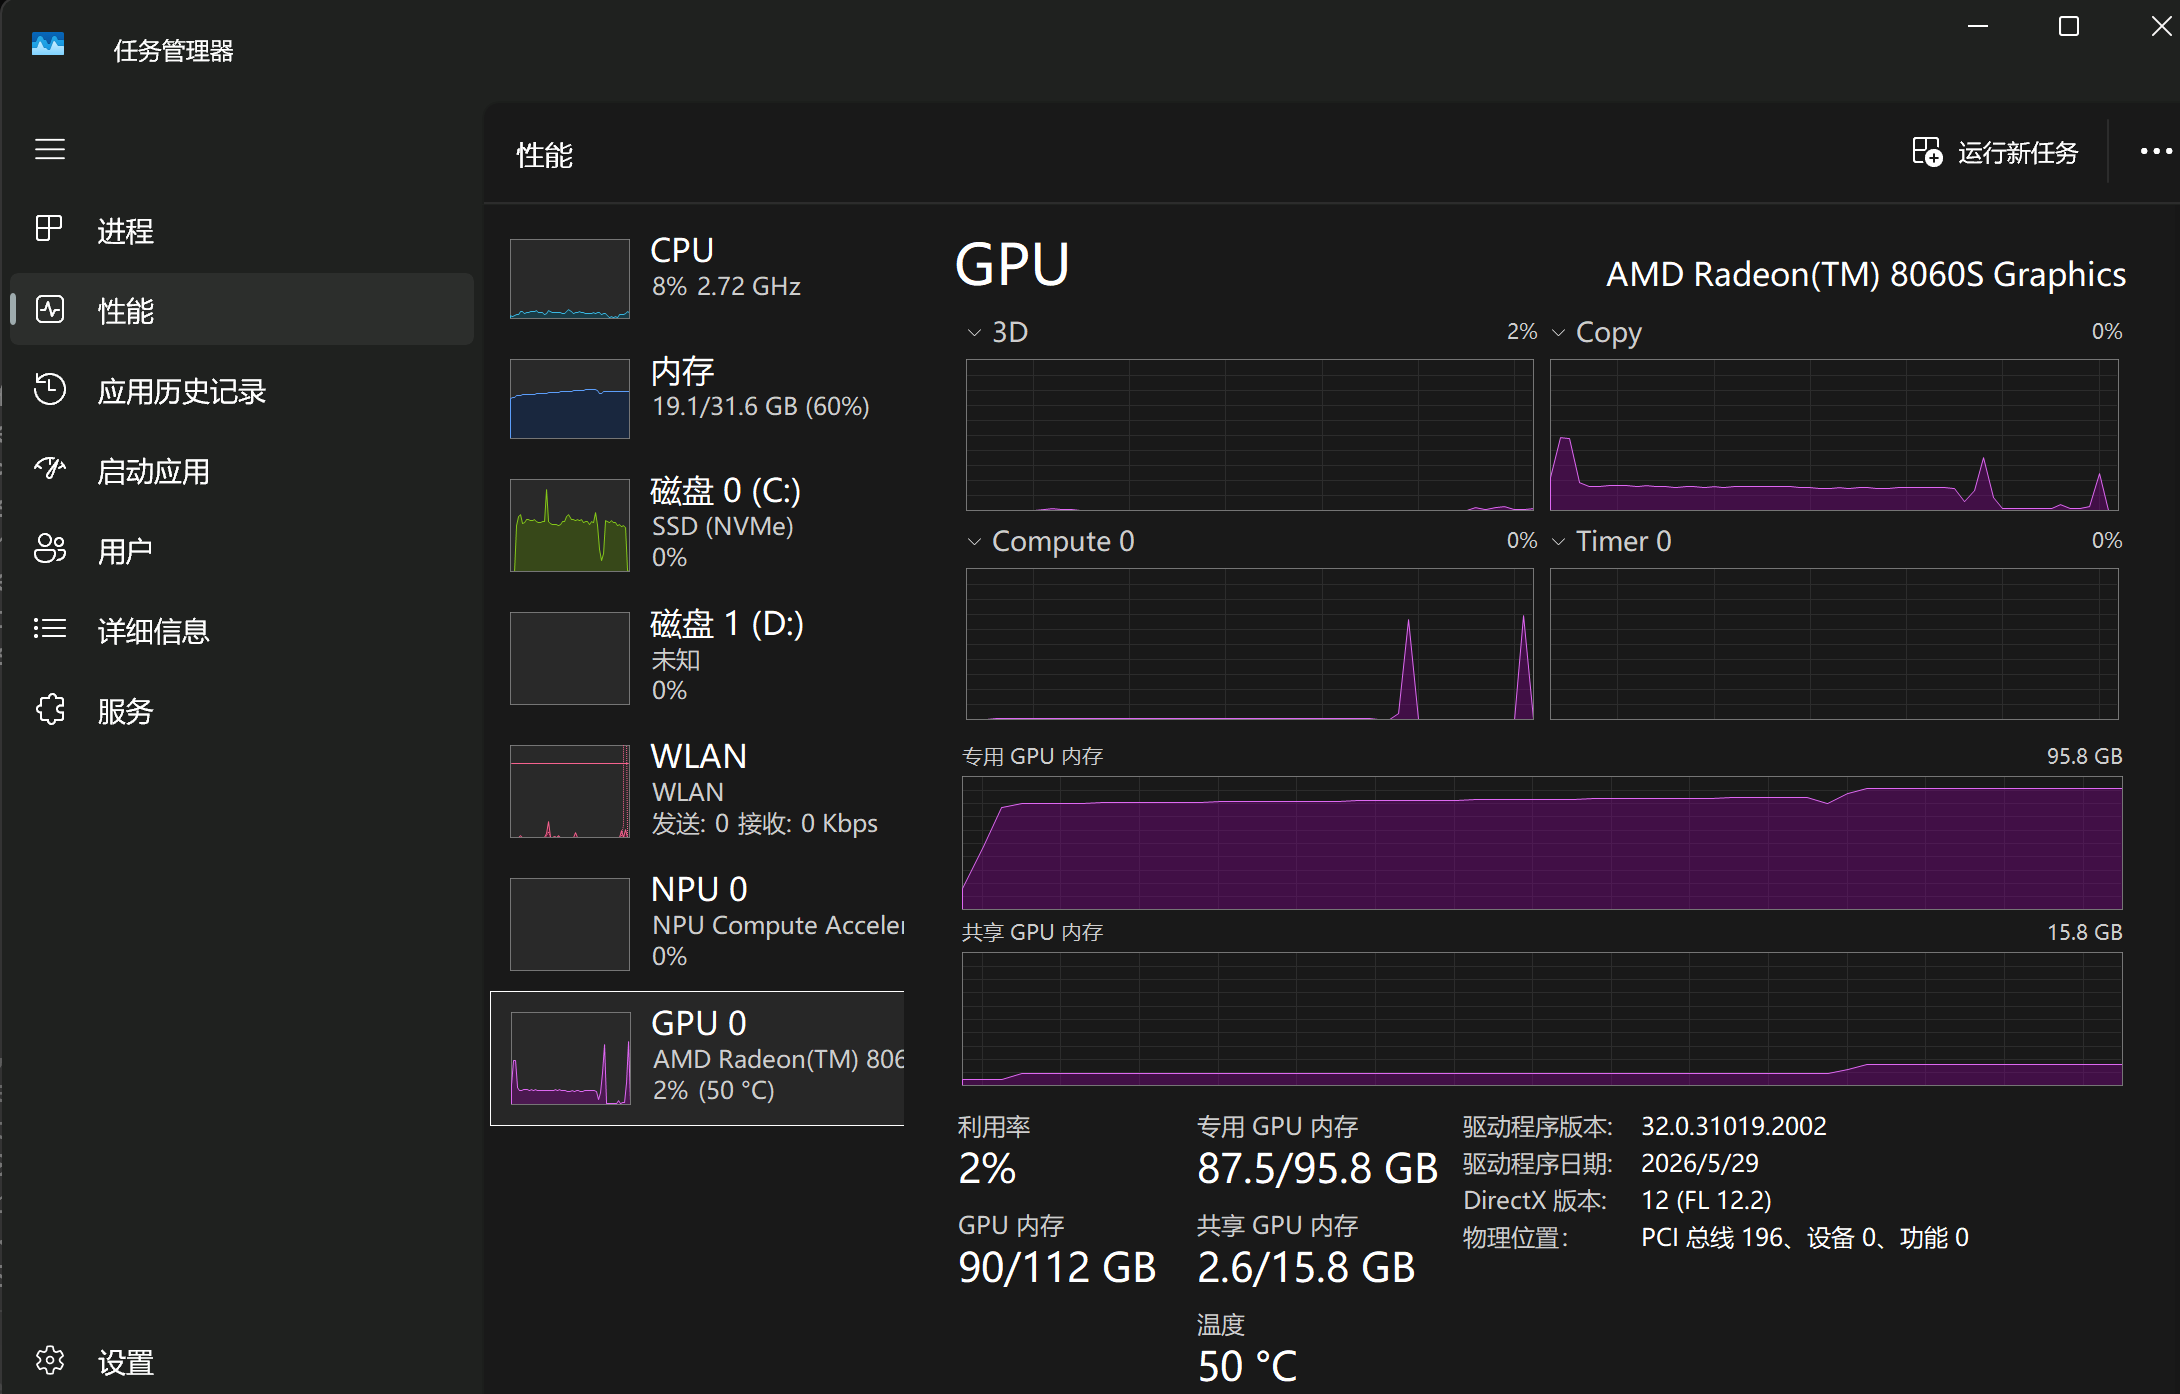The width and height of the screenshot is (2180, 1394).
Task: Select the WLAN network entry
Action: click(x=697, y=790)
